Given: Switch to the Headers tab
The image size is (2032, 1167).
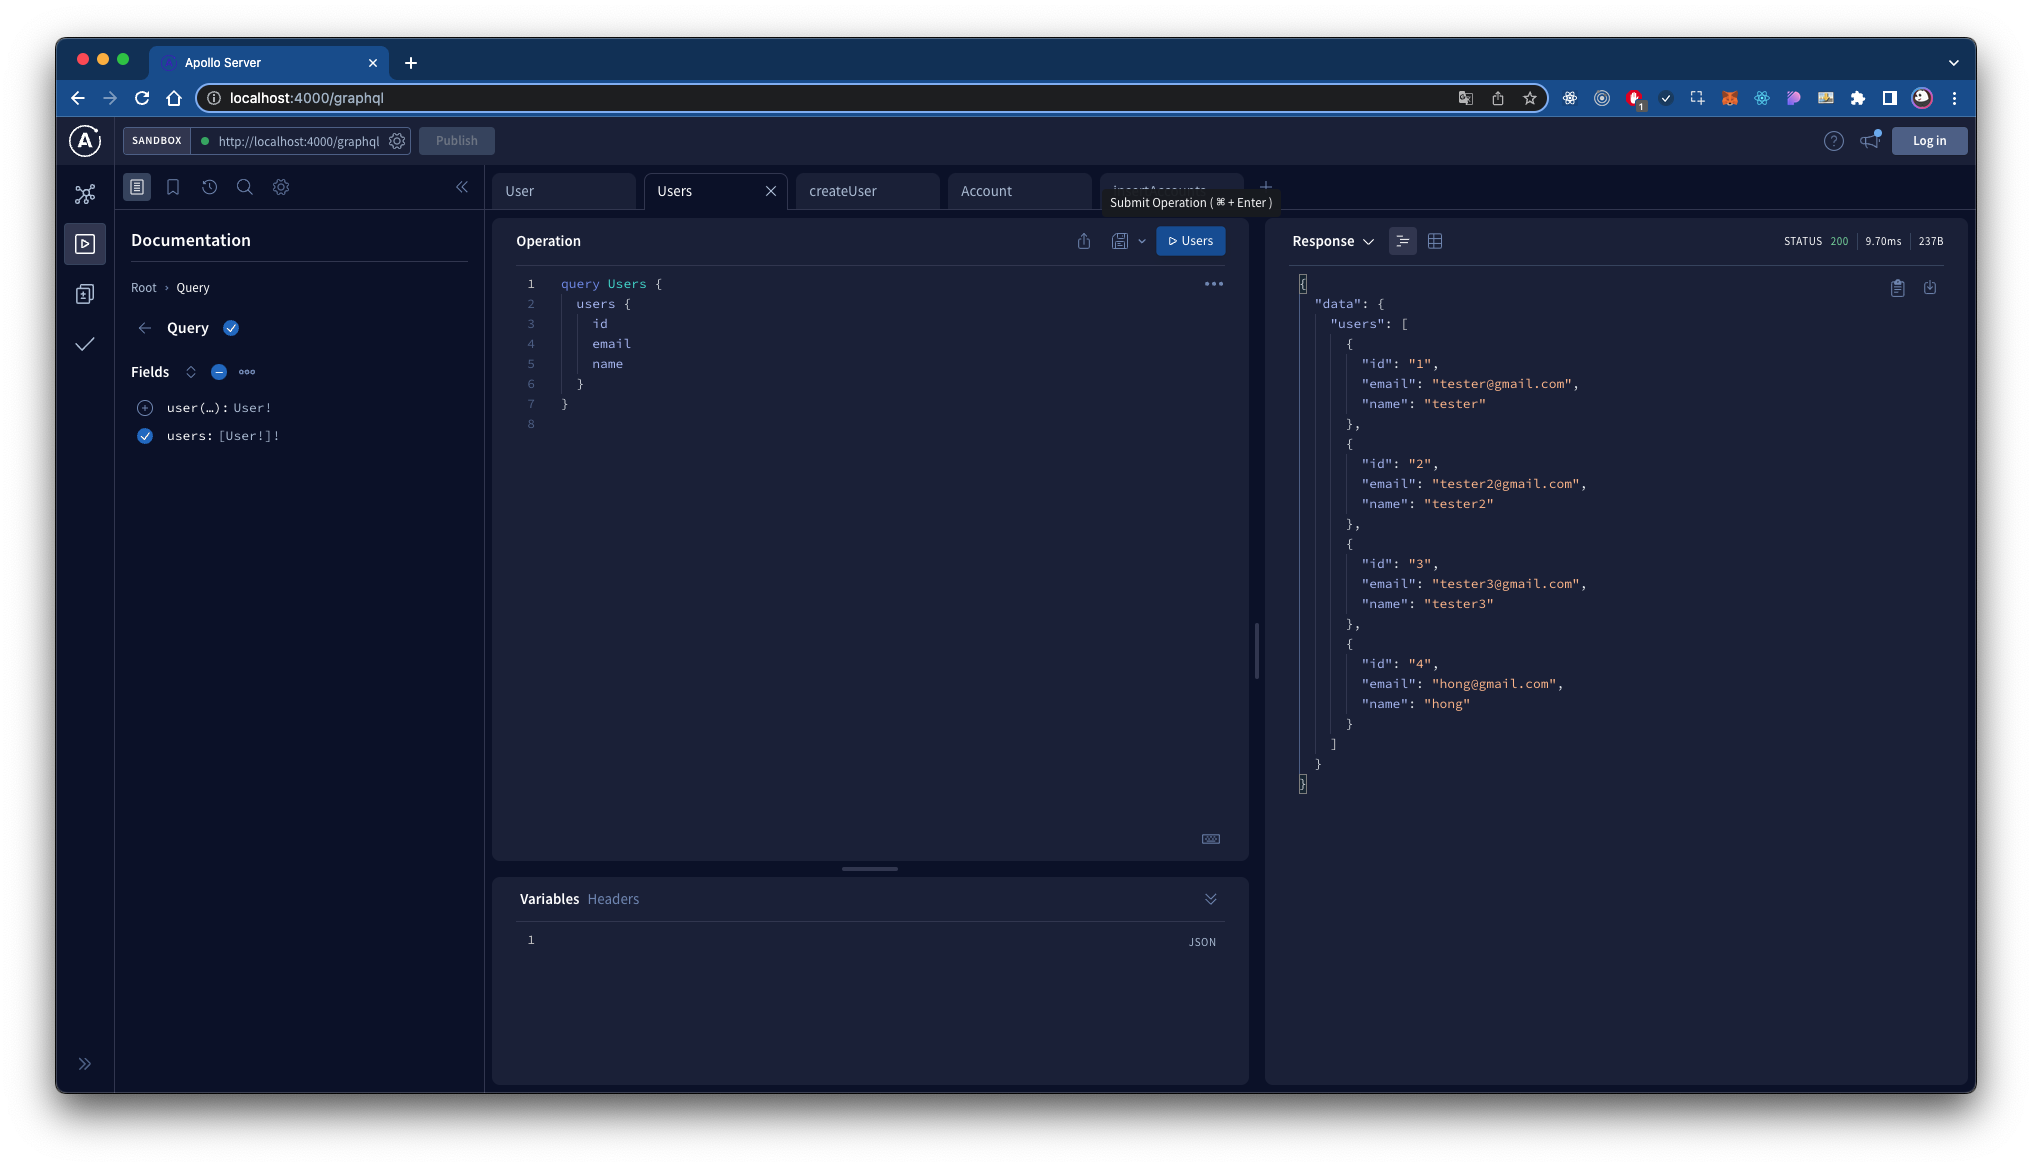Looking at the screenshot, I should [x=613, y=899].
